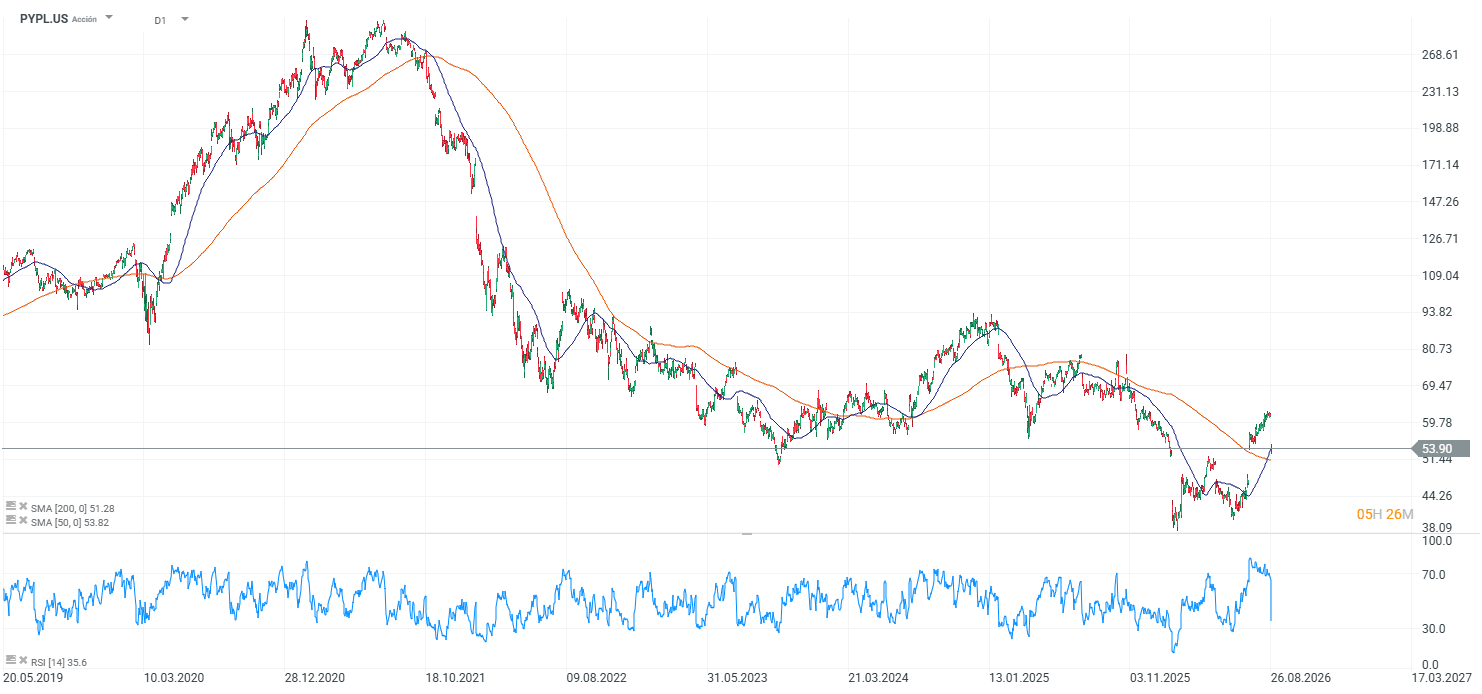Click the 147.26 price axis label

(x=1439, y=202)
